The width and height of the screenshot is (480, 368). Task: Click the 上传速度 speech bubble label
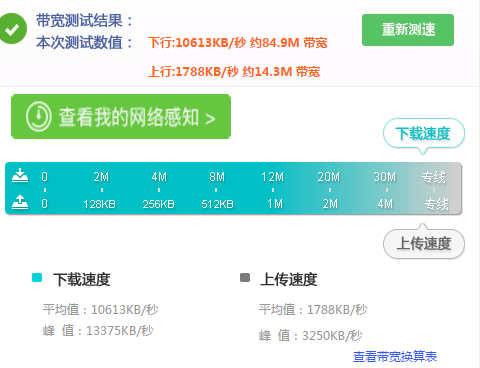click(x=424, y=244)
